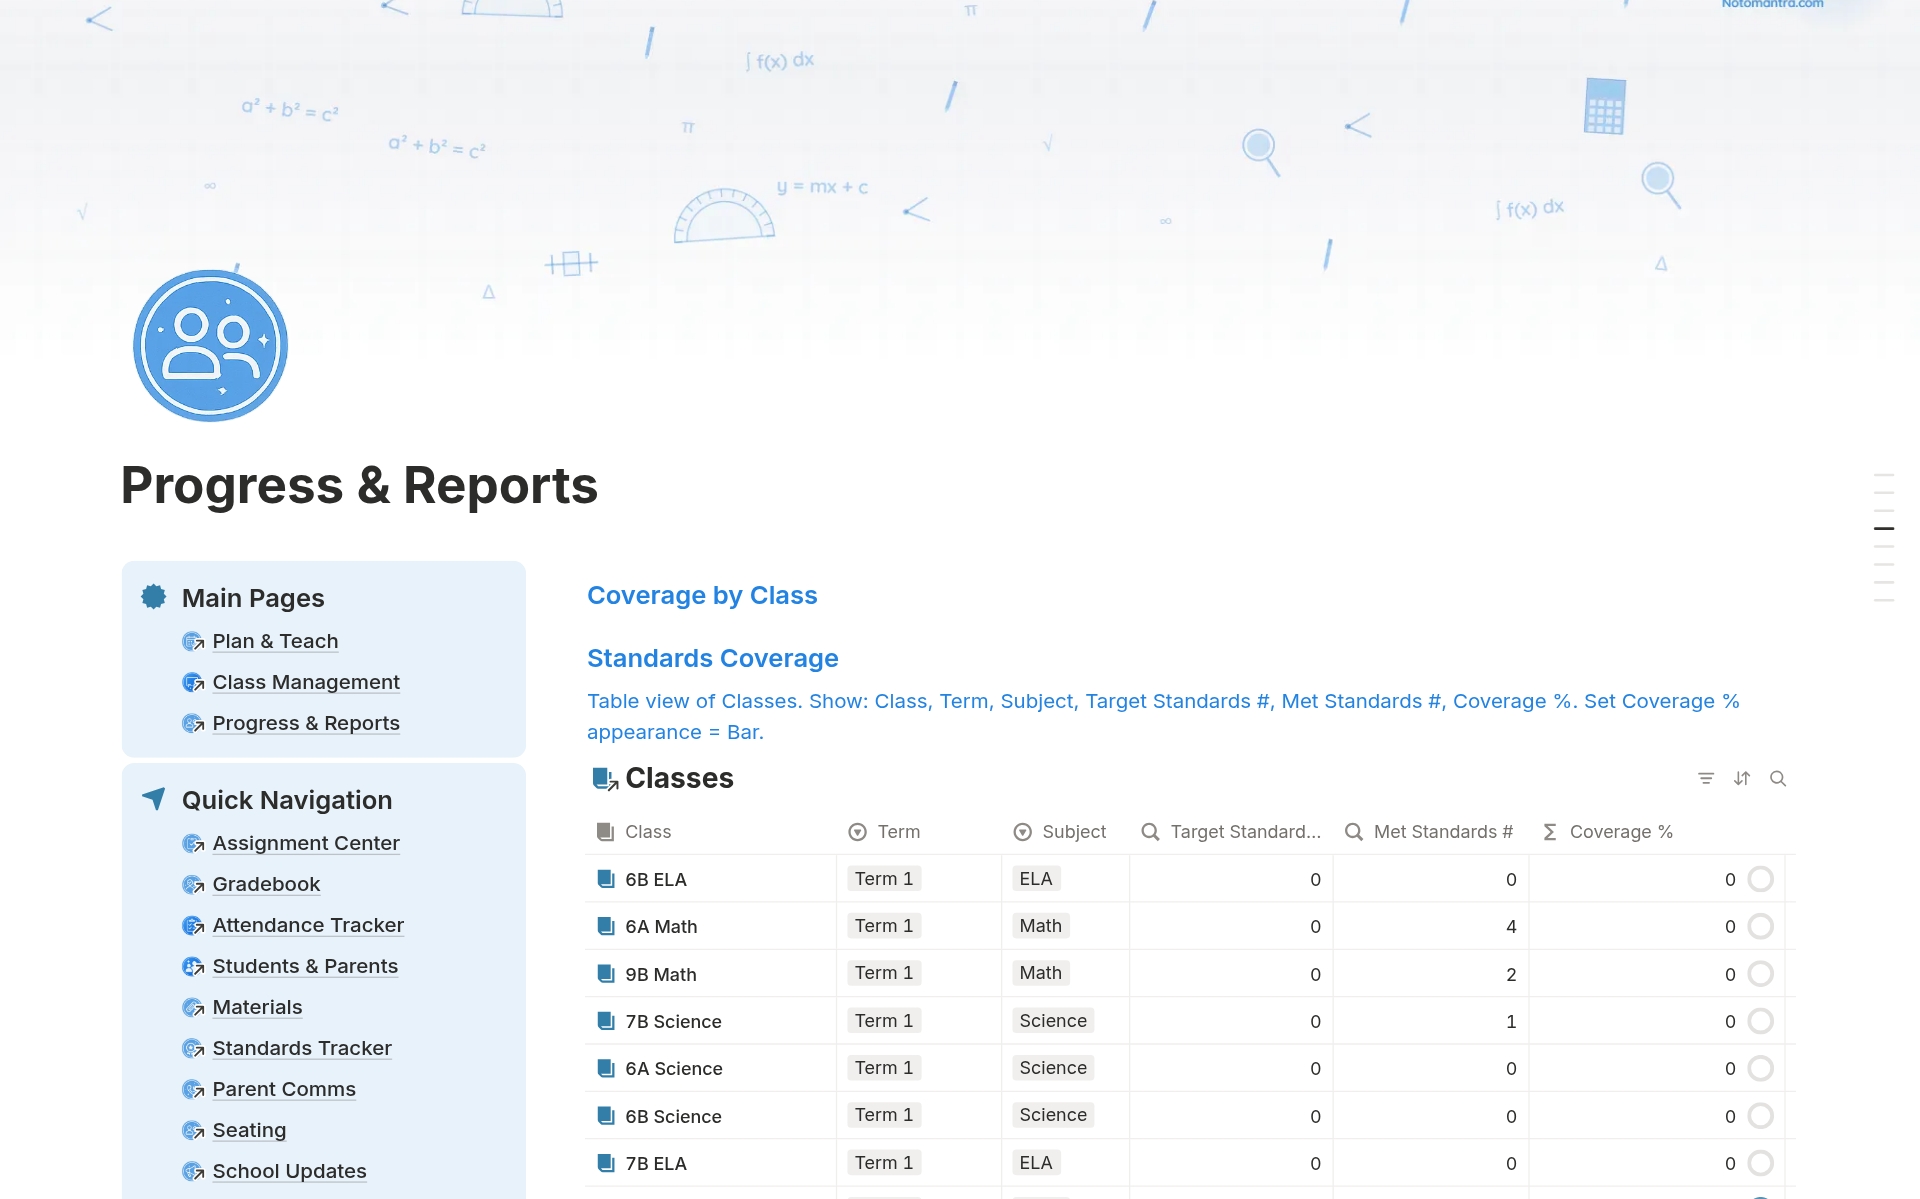Open the Subject column header menu

[x=1073, y=832]
